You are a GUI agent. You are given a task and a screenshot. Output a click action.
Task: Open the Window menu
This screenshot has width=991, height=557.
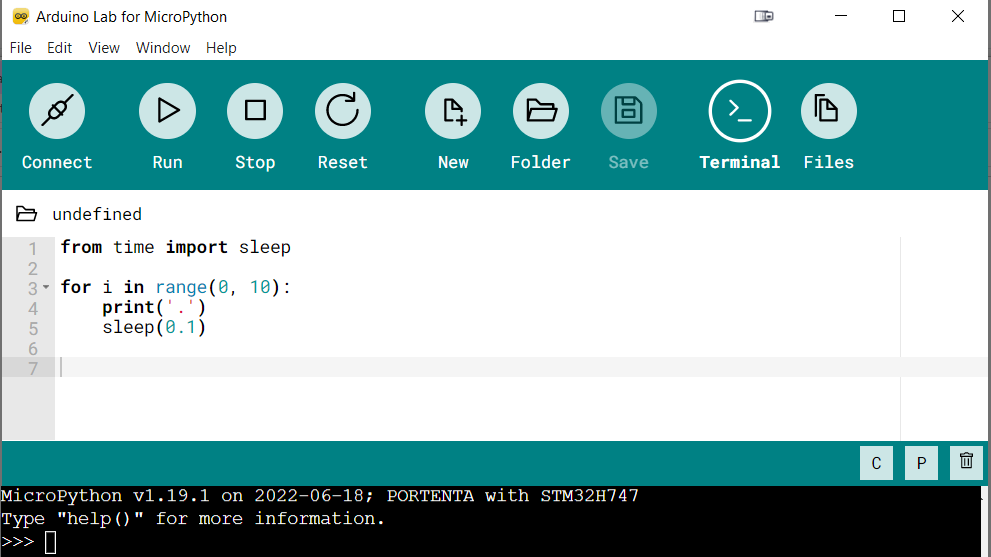(x=163, y=48)
